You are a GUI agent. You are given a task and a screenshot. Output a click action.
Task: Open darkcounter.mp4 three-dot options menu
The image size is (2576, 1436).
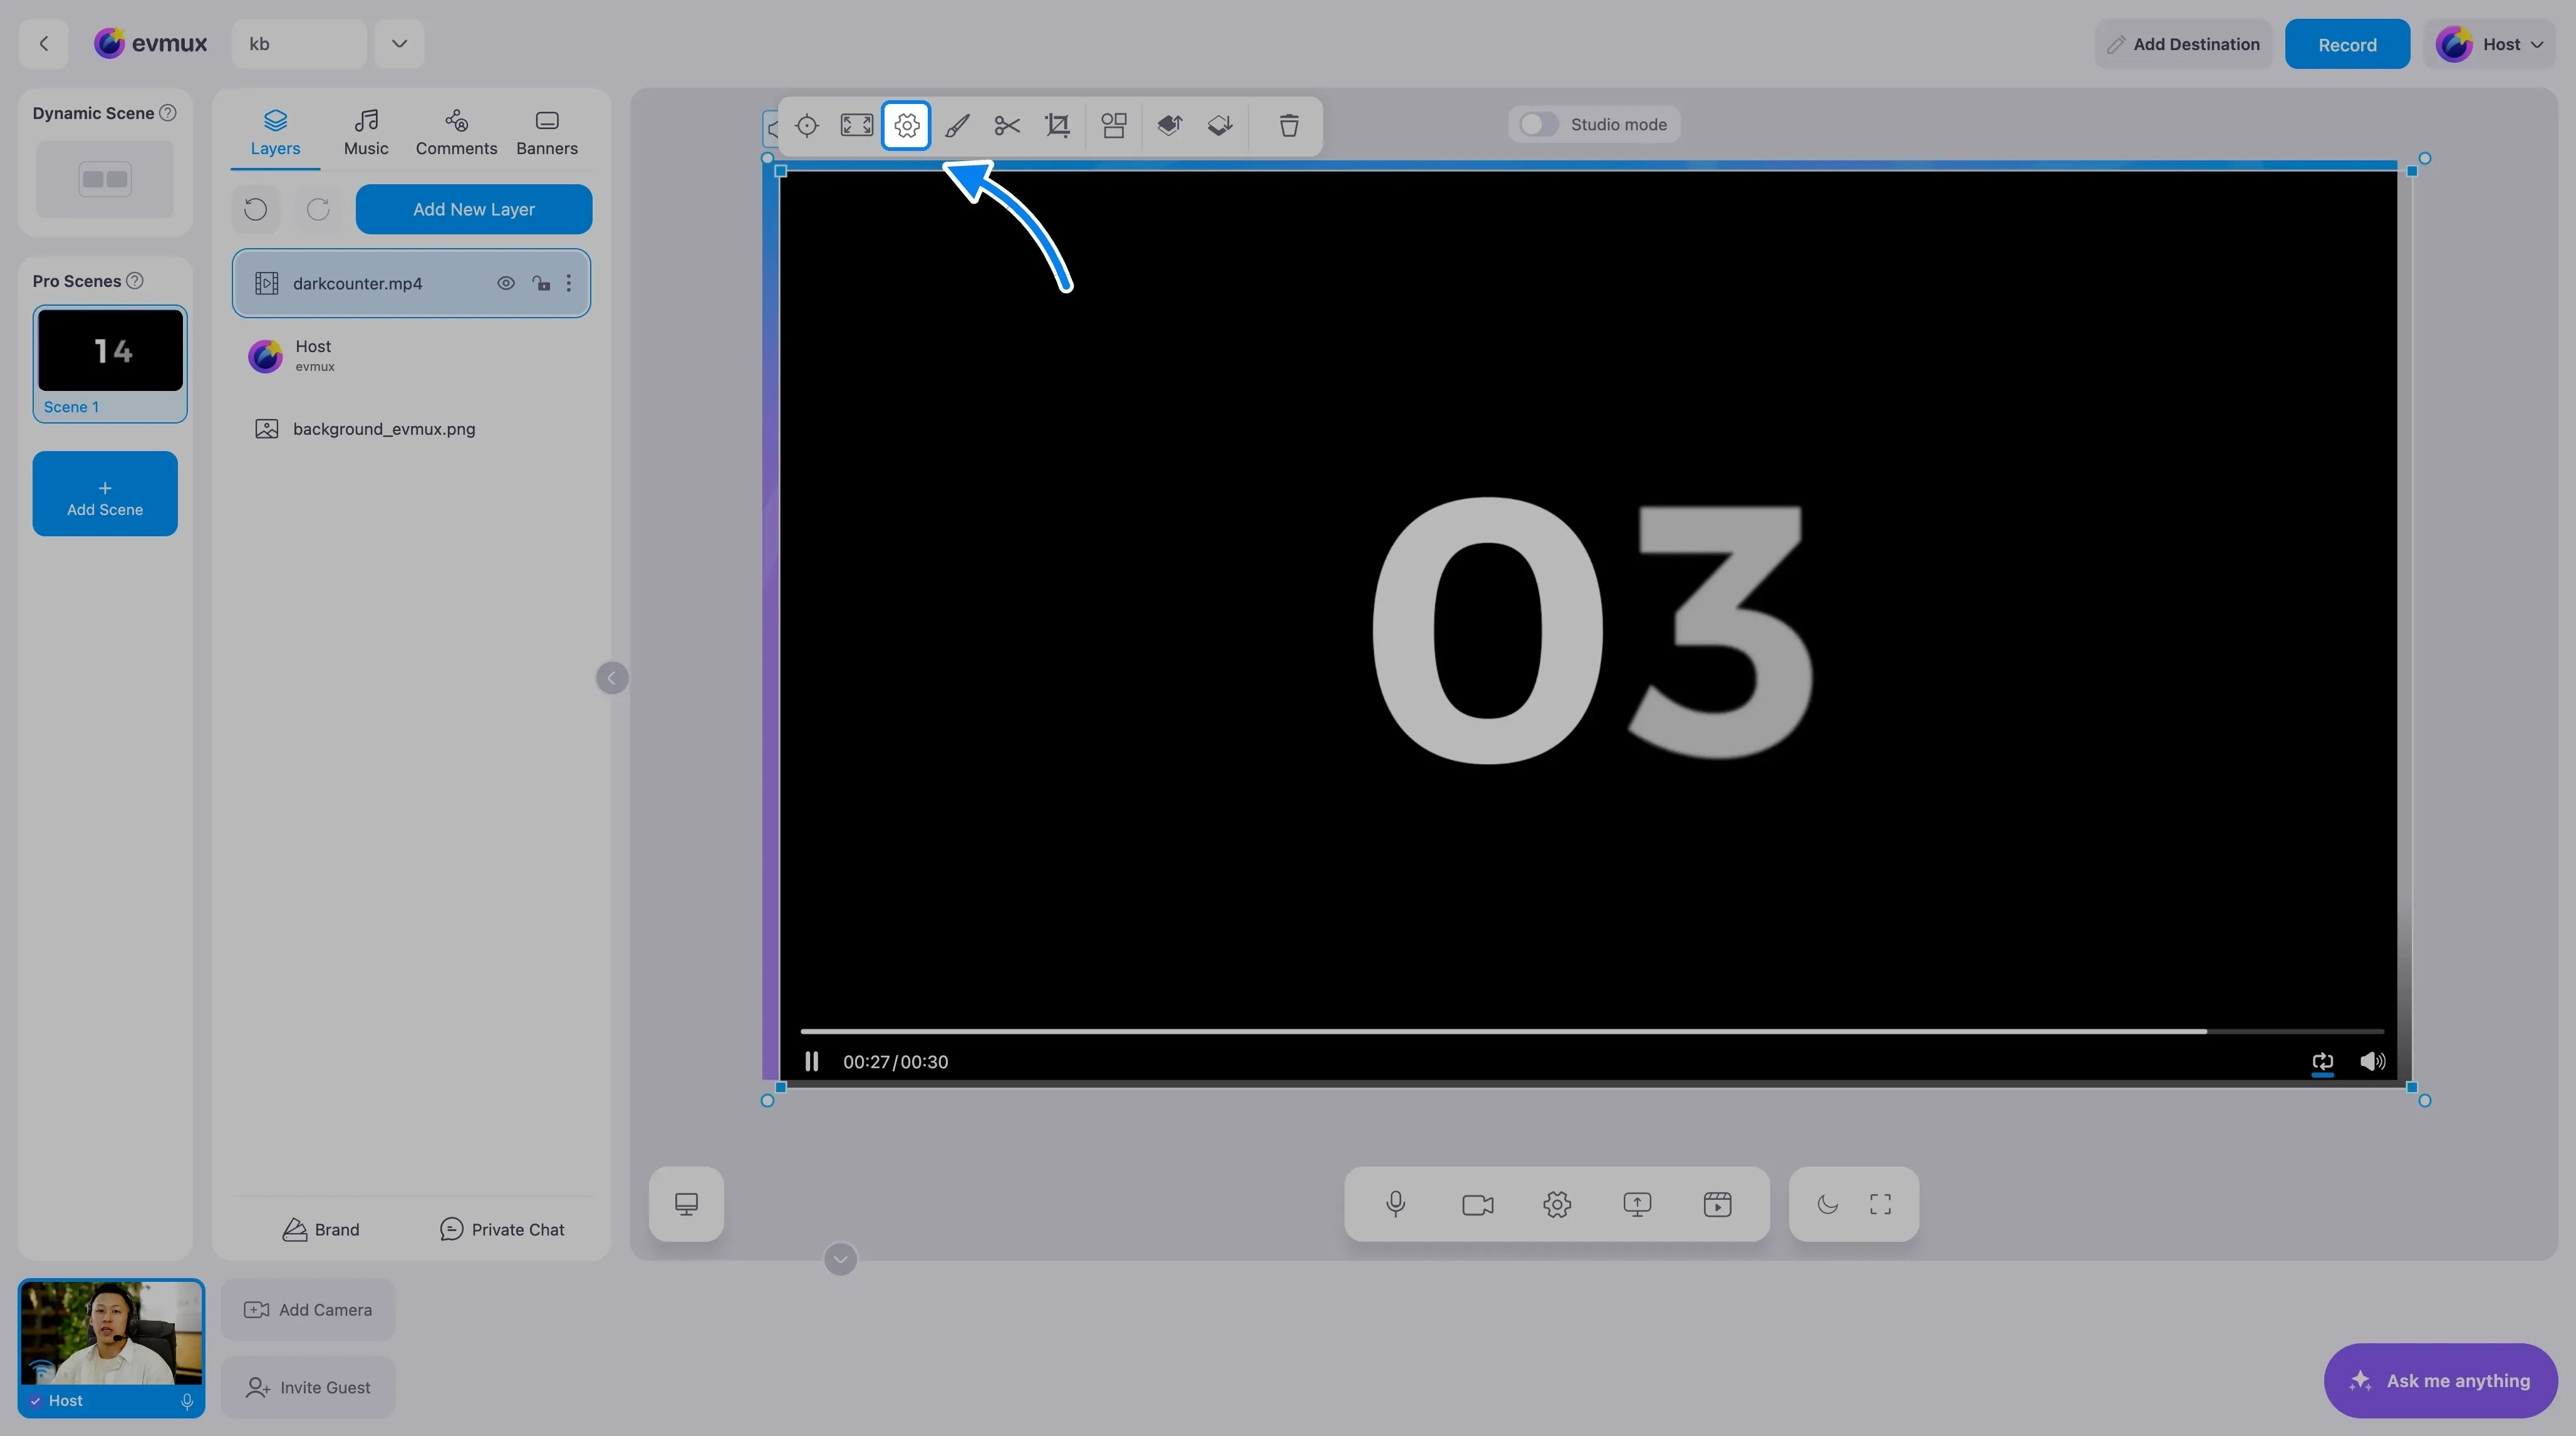(x=569, y=283)
